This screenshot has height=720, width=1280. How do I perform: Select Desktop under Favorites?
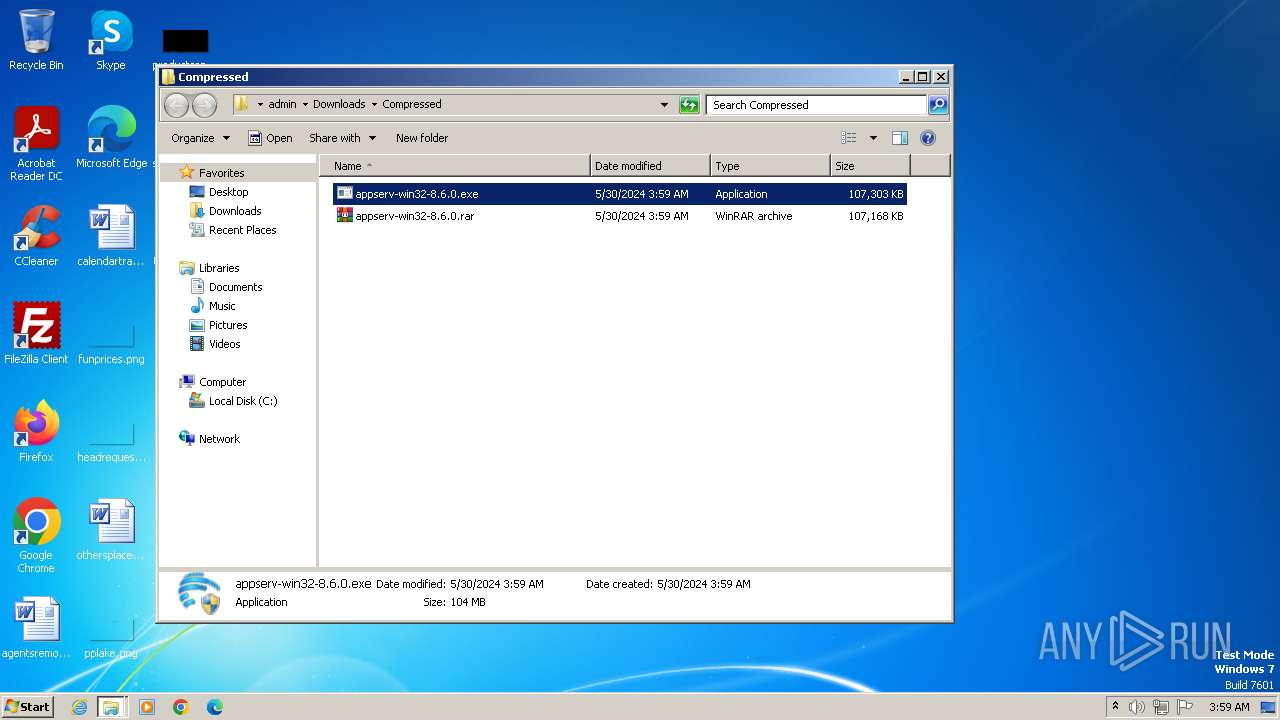(228, 192)
